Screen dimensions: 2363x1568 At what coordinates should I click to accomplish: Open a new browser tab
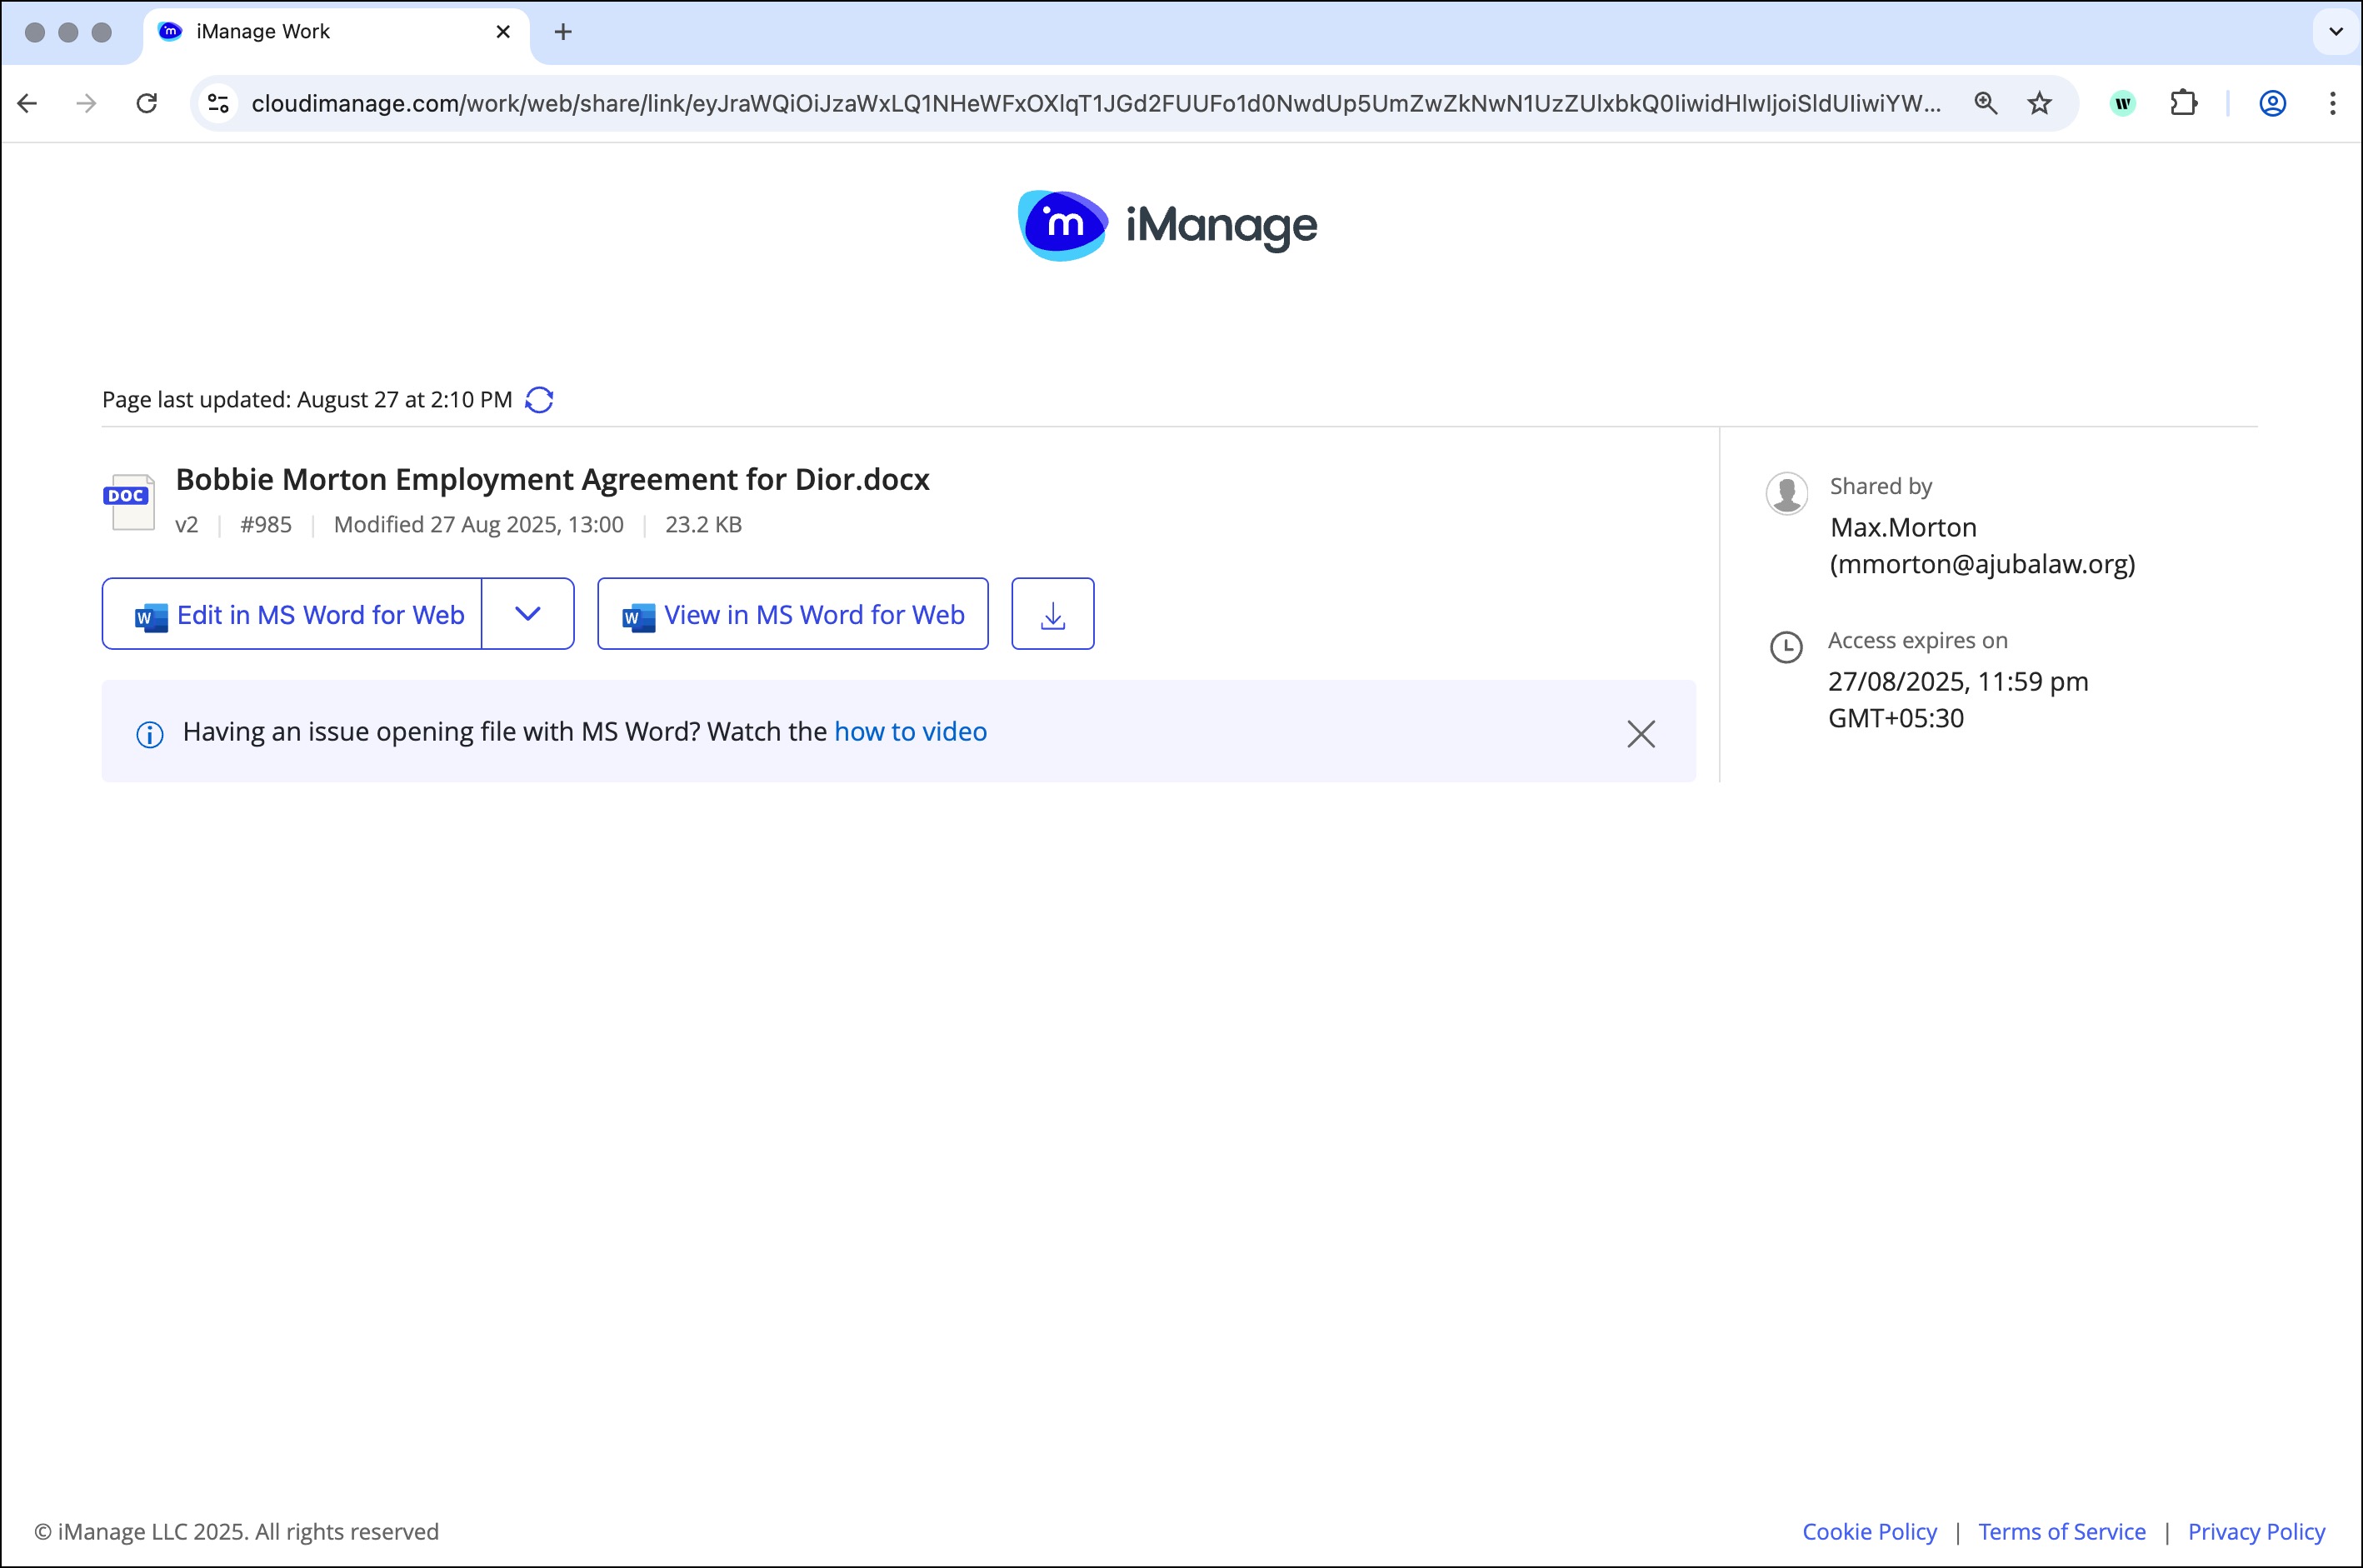pos(563,32)
